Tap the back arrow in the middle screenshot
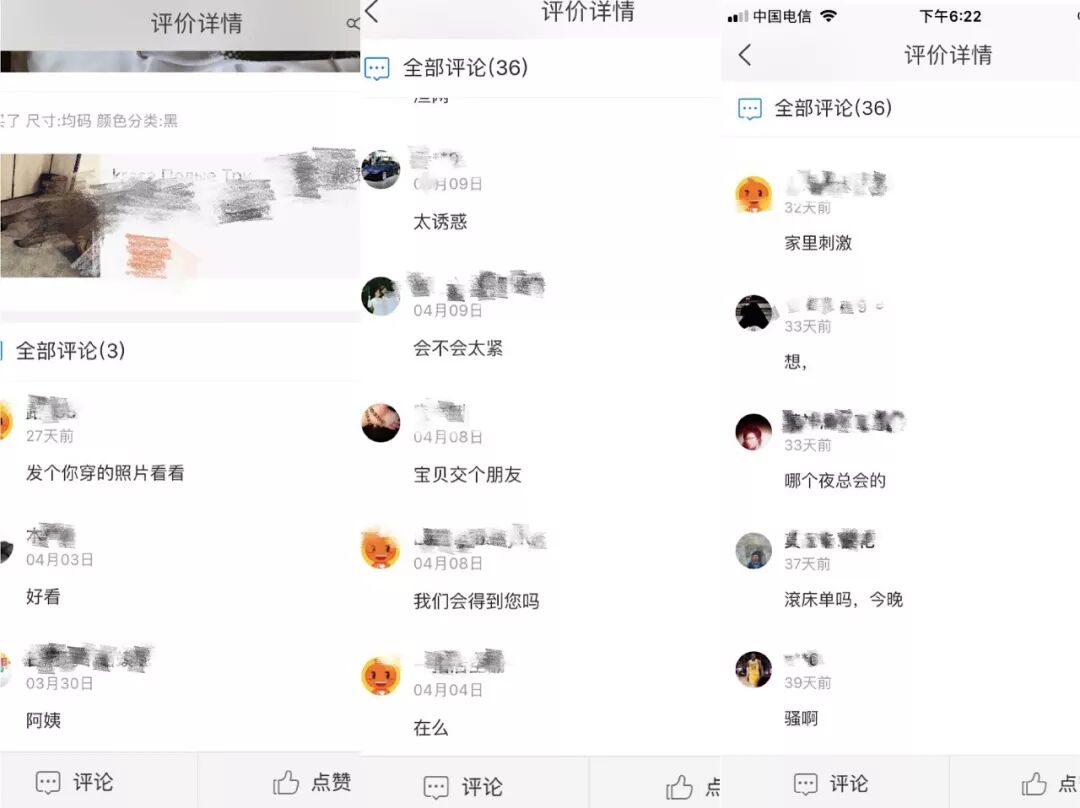 point(372,11)
